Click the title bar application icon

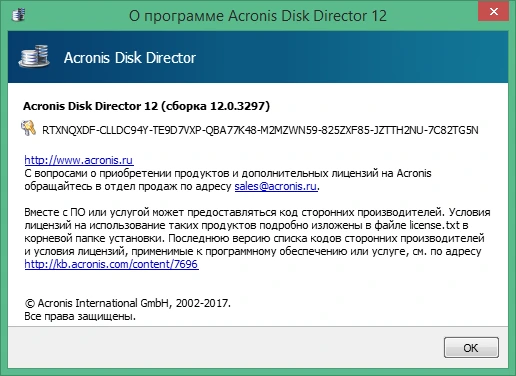pyautogui.click(x=18, y=15)
